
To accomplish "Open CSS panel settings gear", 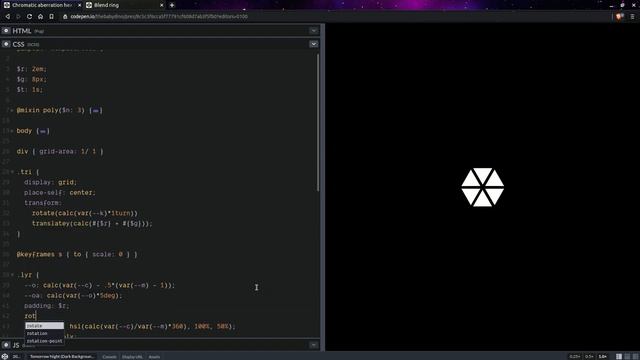I will [x=6, y=44].
